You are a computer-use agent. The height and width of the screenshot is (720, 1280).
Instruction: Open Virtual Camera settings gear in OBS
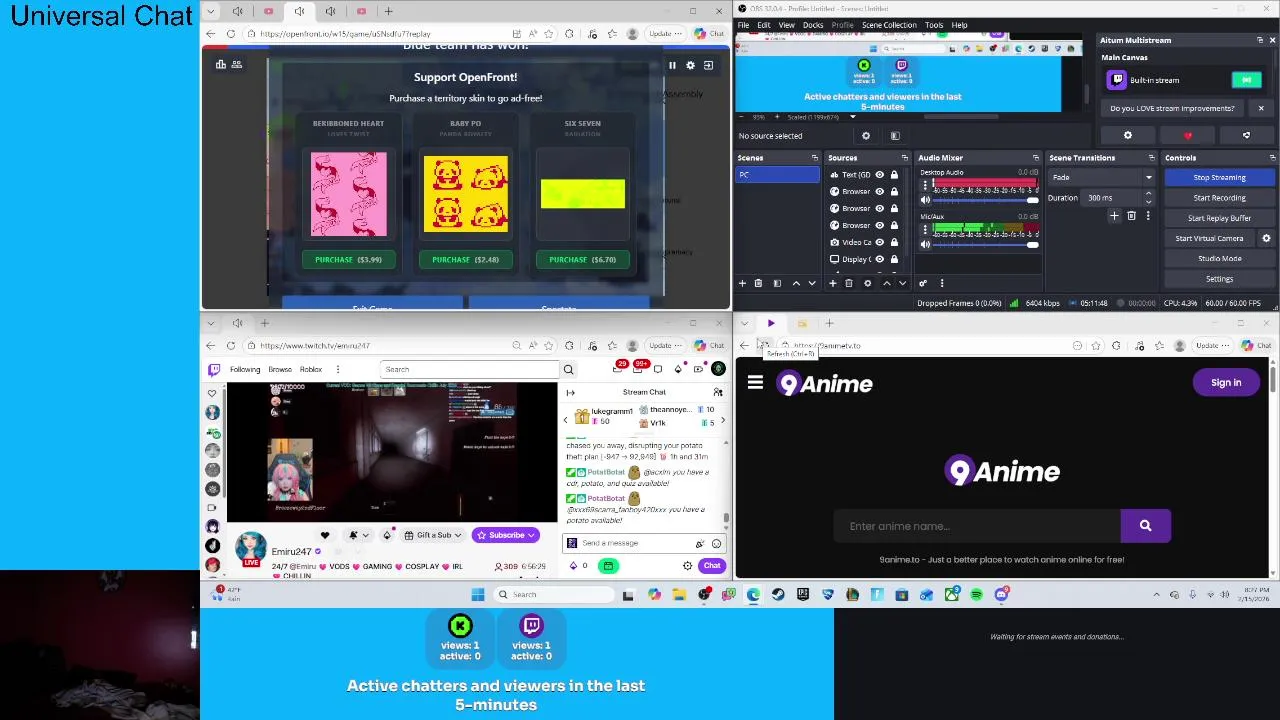[x=1266, y=238]
